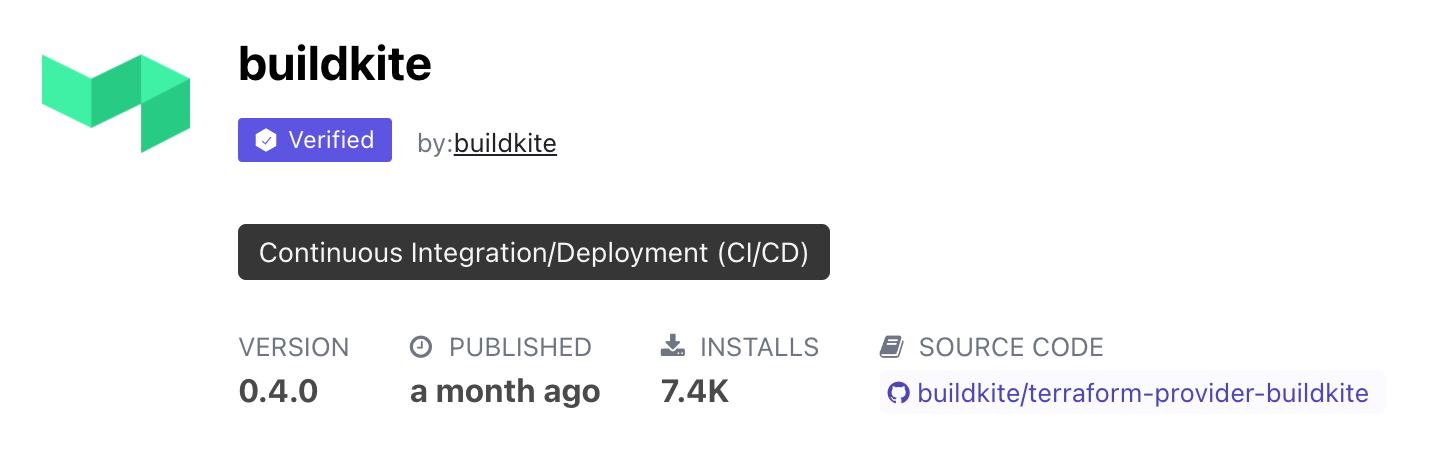Screen dimensions: 1438x460
Task: Click the 0.4.0 version number
Action: pyautogui.click(x=278, y=391)
